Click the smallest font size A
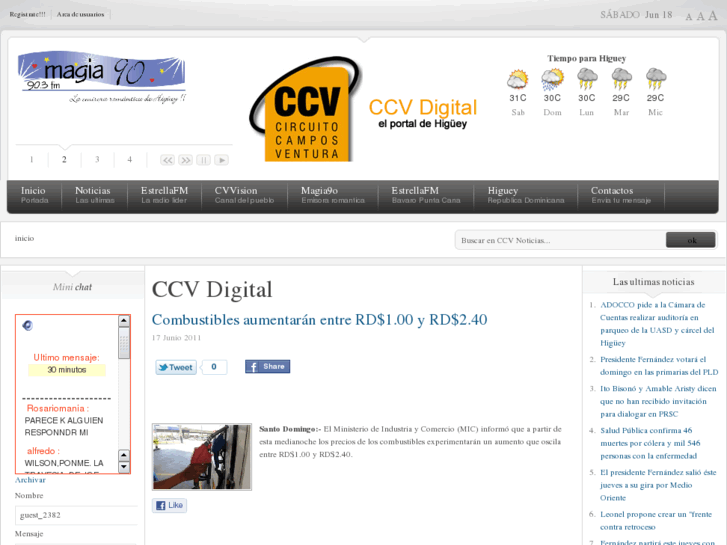Image resolution: width=727 pixels, height=545 pixels. (x=689, y=17)
